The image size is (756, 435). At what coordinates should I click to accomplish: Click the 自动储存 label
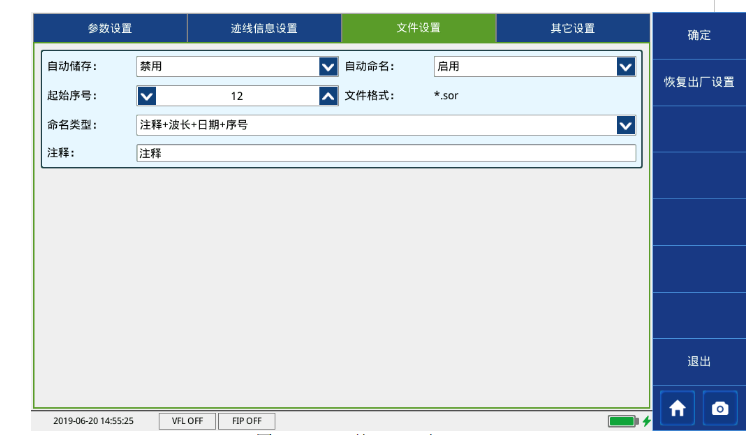coord(72,67)
